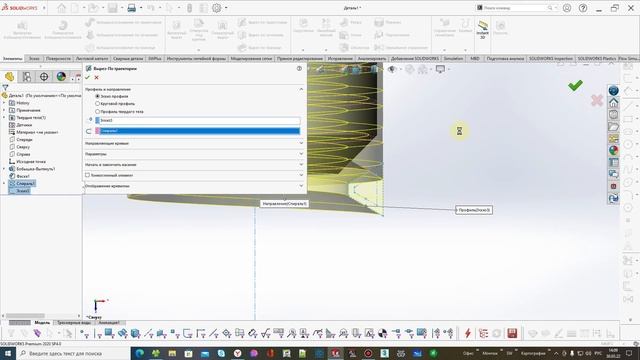
Task: Switch to the SOLIDWORKS Inspection ribbon tab
Action: [550, 59]
